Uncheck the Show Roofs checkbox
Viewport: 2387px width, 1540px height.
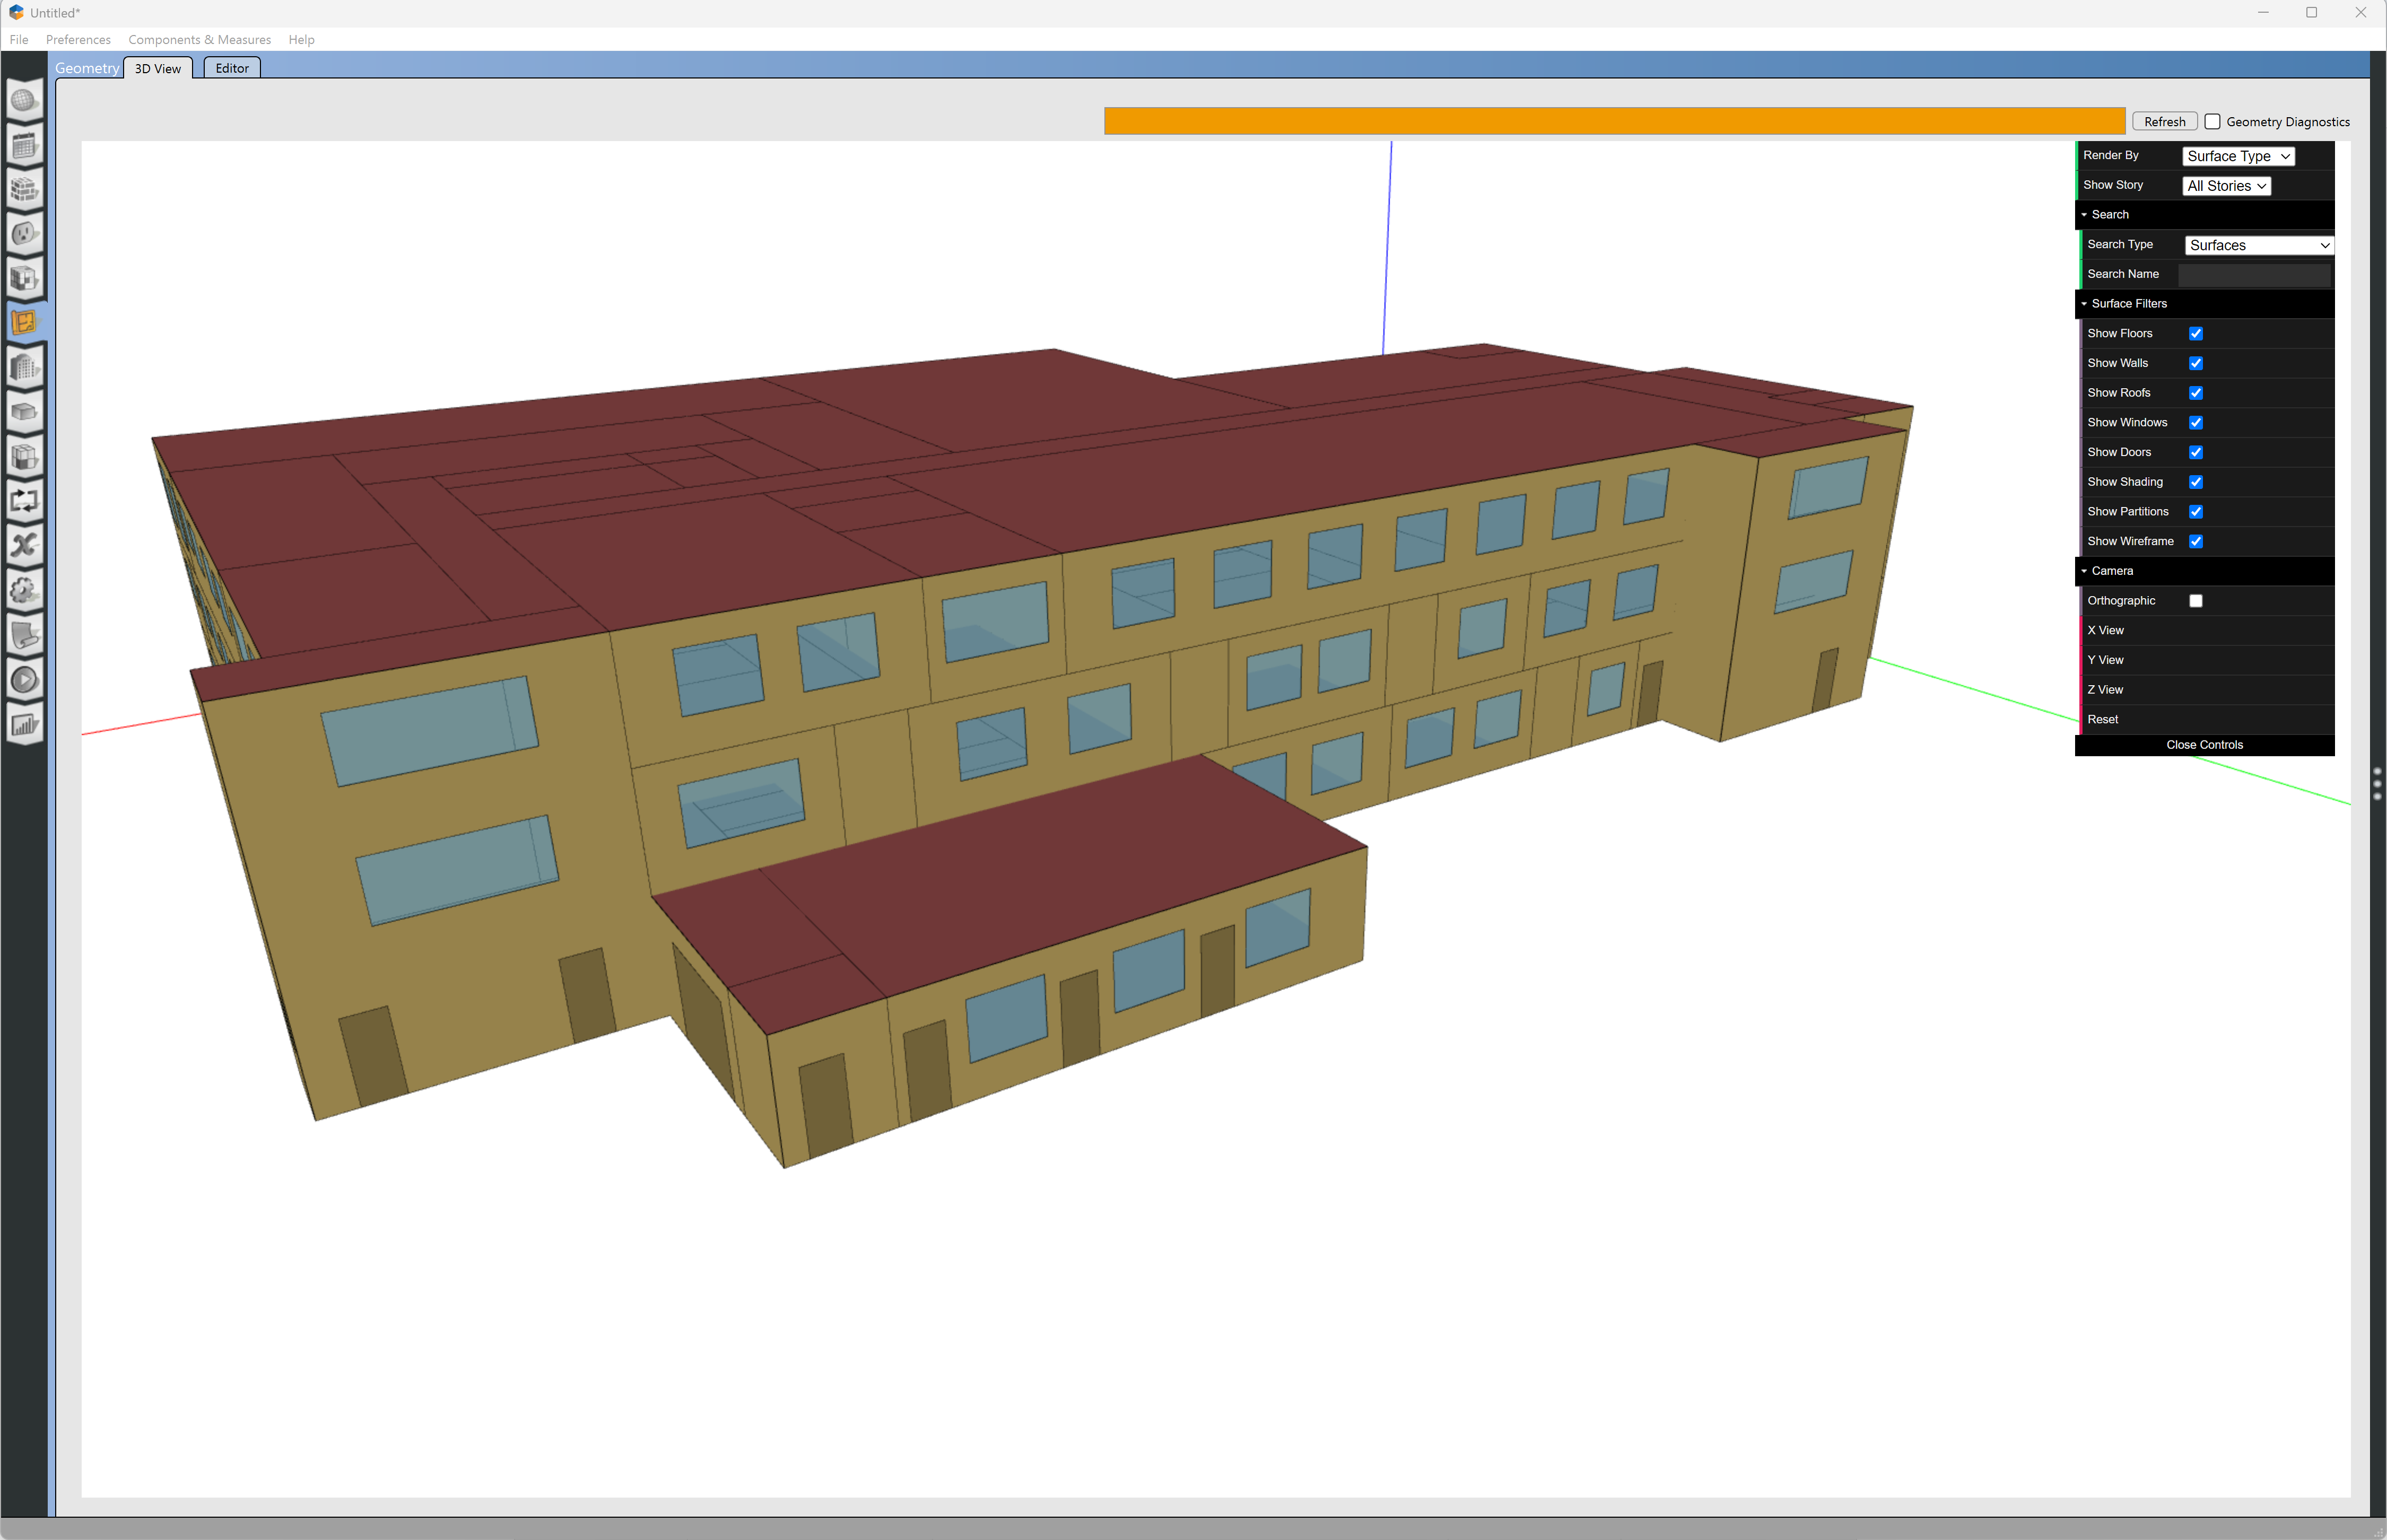click(x=2195, y=393)
